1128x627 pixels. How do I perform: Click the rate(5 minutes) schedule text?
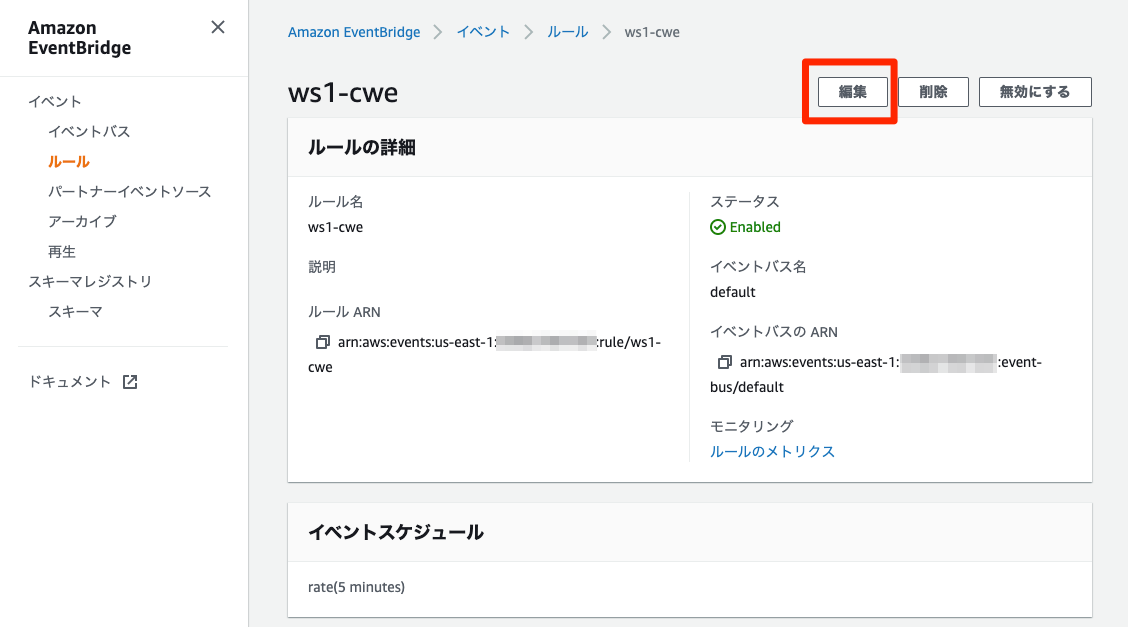click(x=356, y=587)
